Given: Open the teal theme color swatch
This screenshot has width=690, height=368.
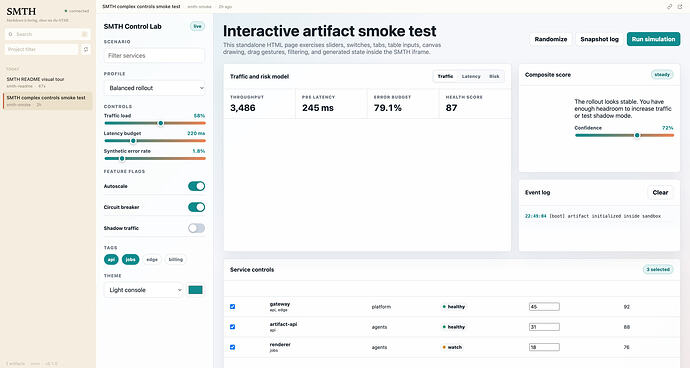Looking at the screenshot, I should [x=195, y=290].
